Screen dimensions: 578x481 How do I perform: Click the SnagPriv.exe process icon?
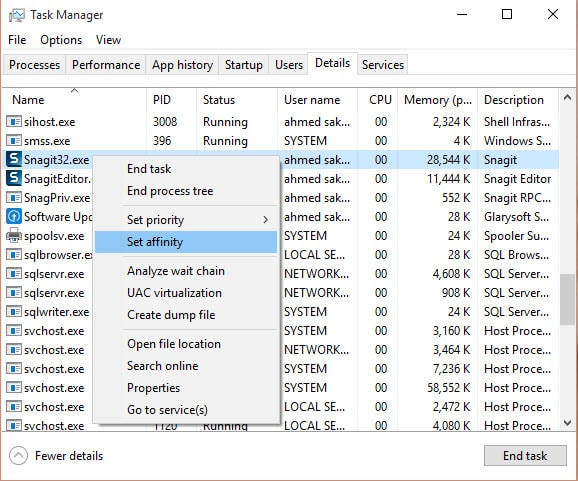[x=14, y=198]
